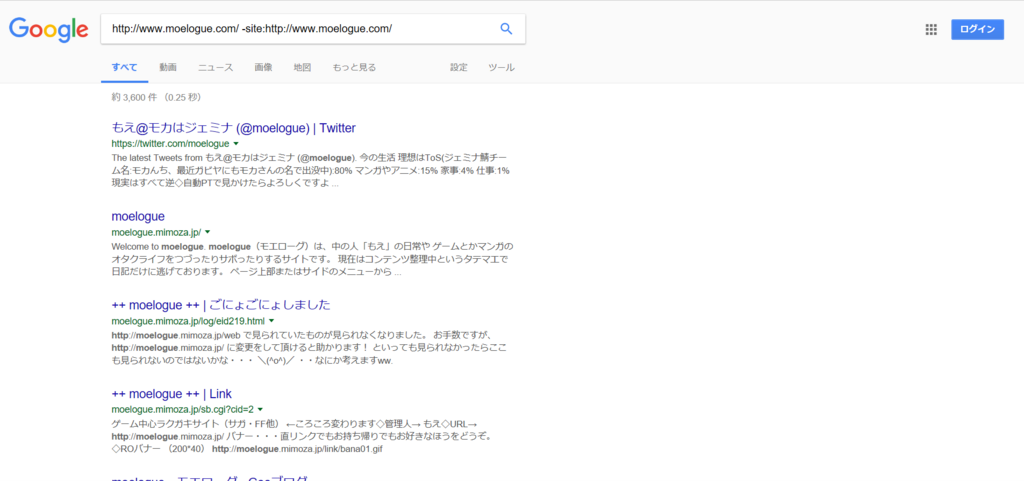Switch to the 動画 tab

168,67
